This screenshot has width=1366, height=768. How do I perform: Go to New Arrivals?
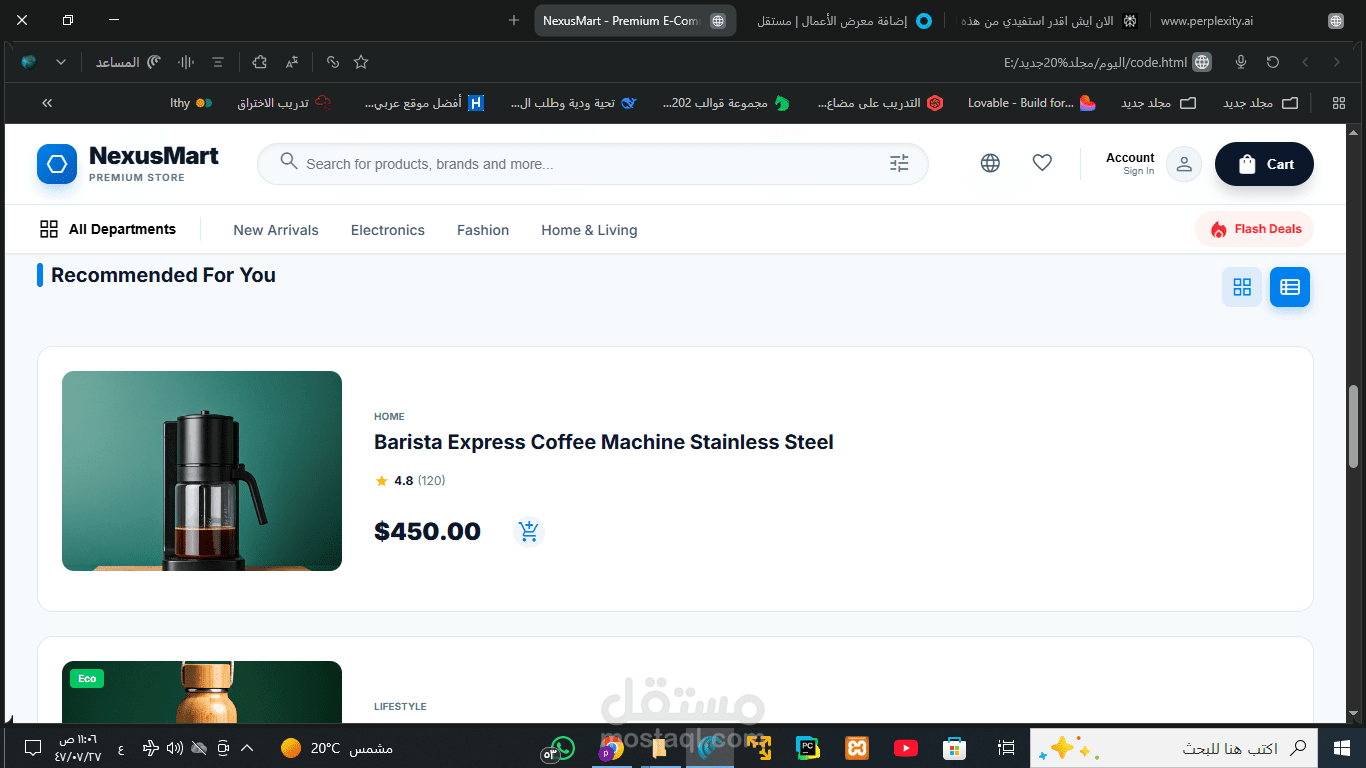pyautogui.click(x=276, y=230)
